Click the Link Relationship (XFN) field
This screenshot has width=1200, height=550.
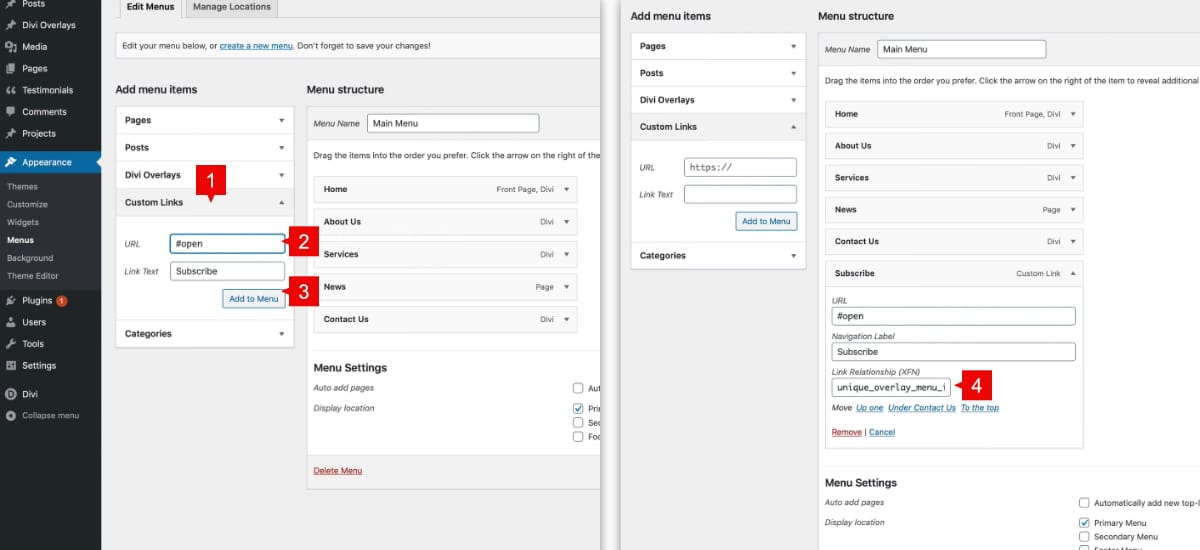(x=891, y=387)
